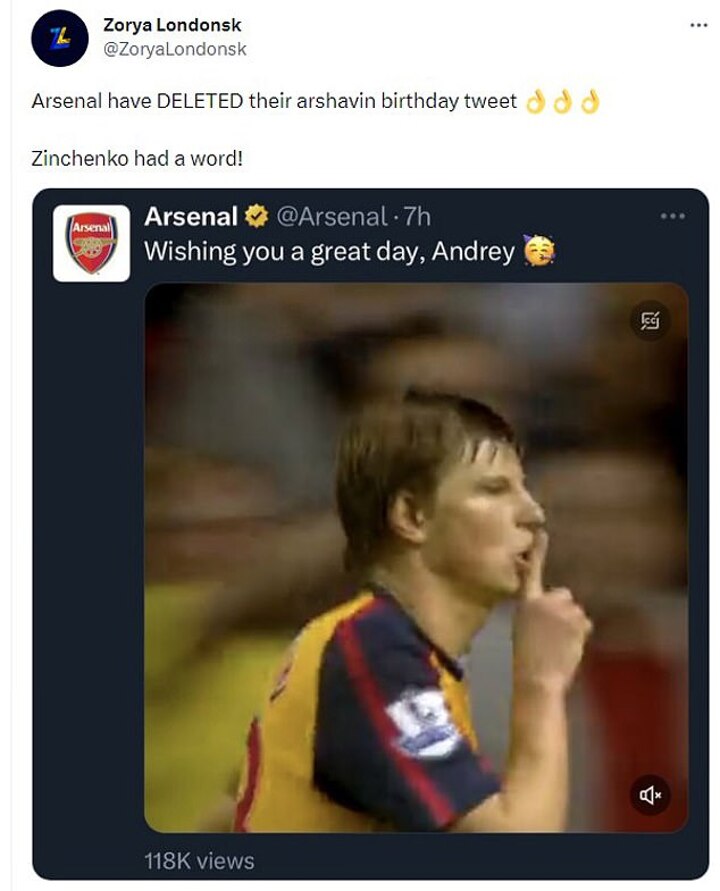
Task: Click the last OK hand emoji
Action: [590, 102]
